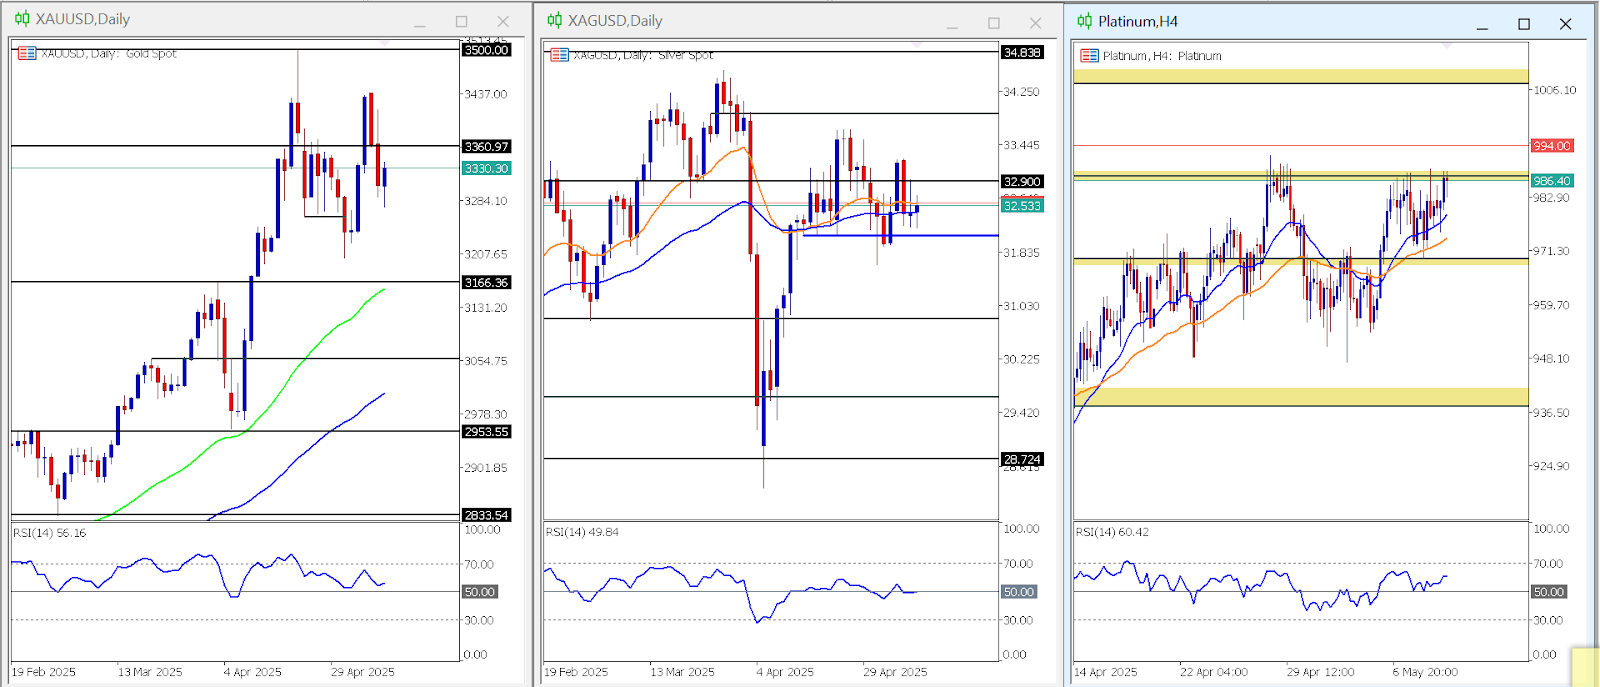
Task: Click the 936.50 price scale value
Action: [1552, 412]
